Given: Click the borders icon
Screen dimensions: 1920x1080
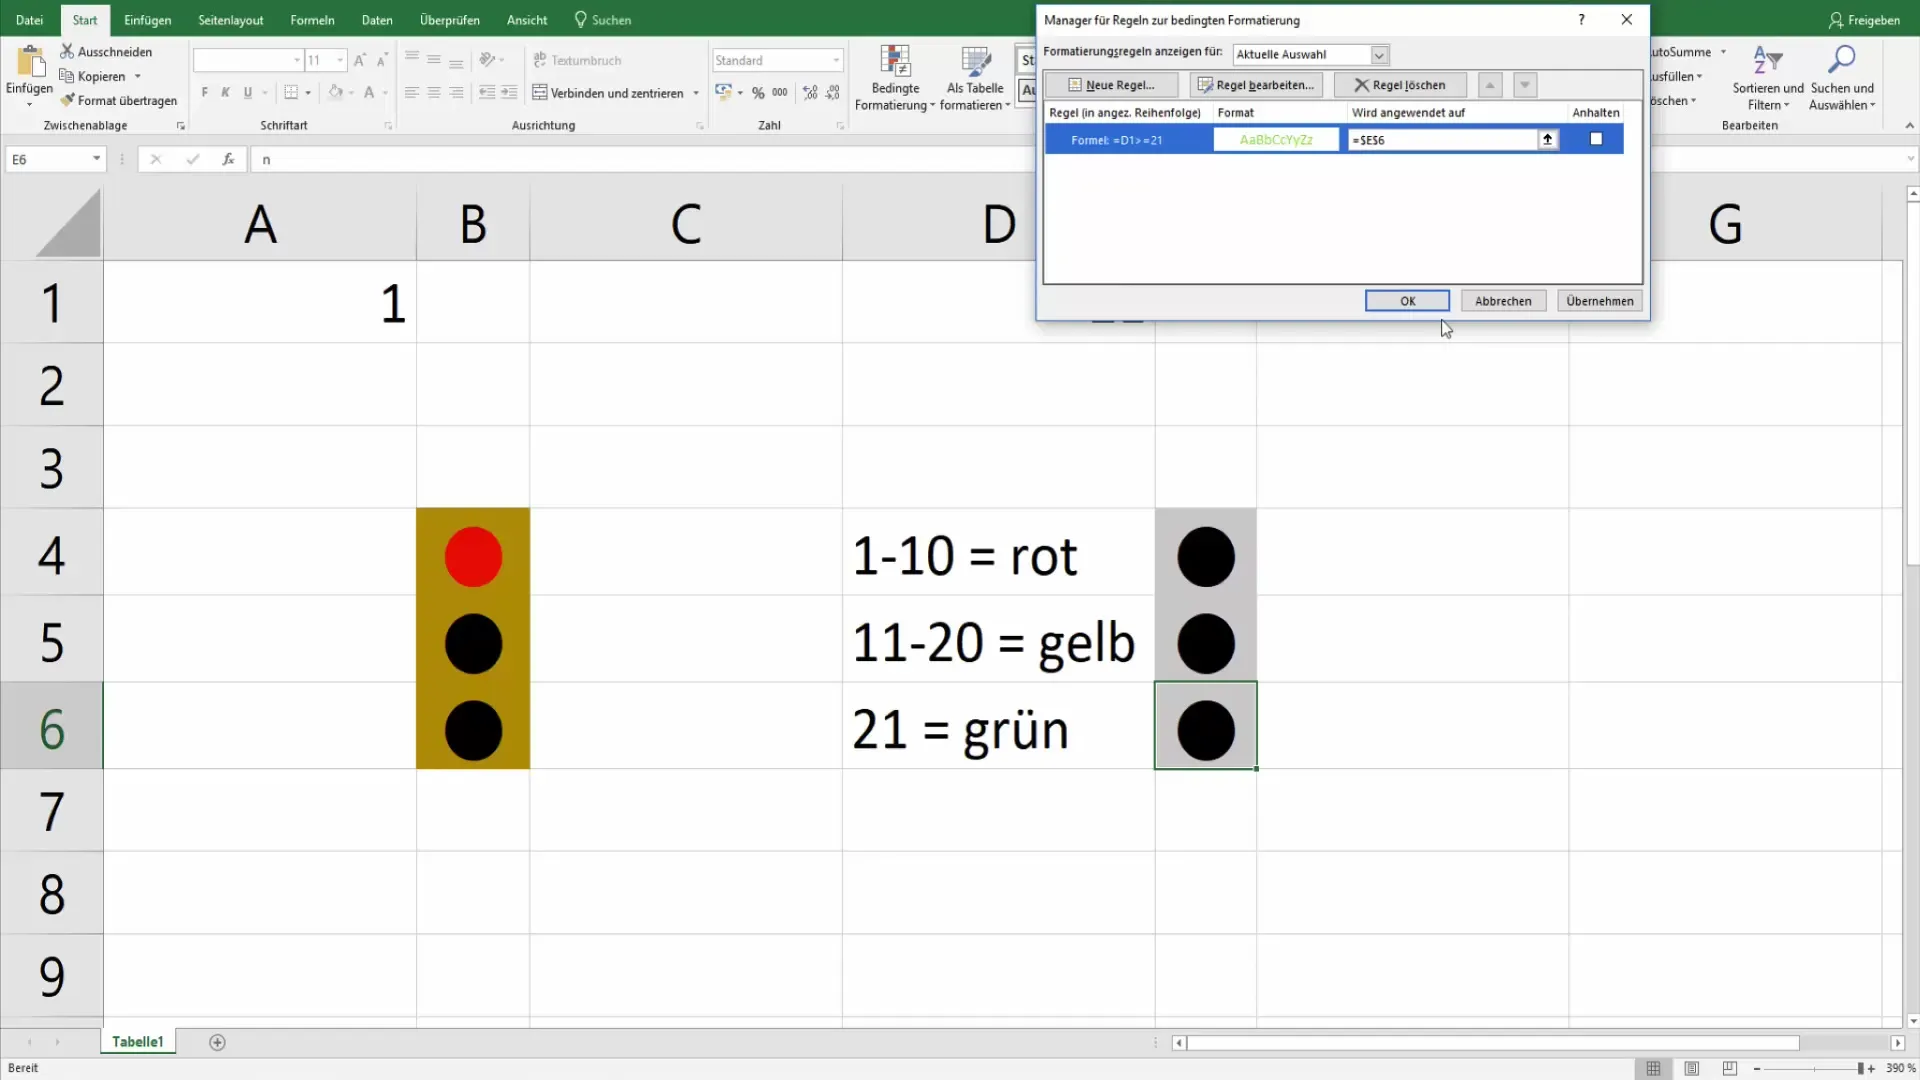Looking at the screenshot, I should click(x=291, y=92).
